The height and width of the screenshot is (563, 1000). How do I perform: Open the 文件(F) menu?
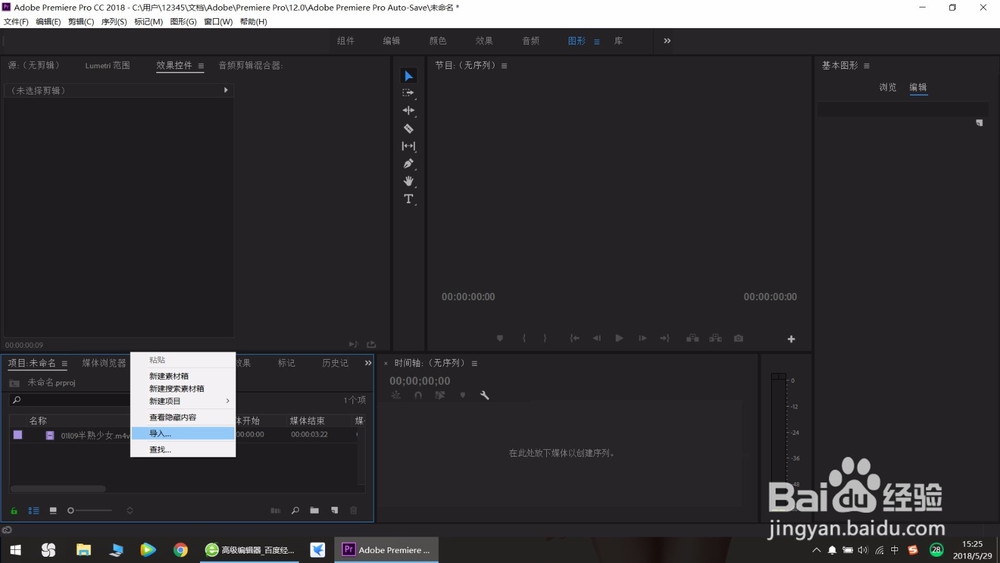pos(16,22)
